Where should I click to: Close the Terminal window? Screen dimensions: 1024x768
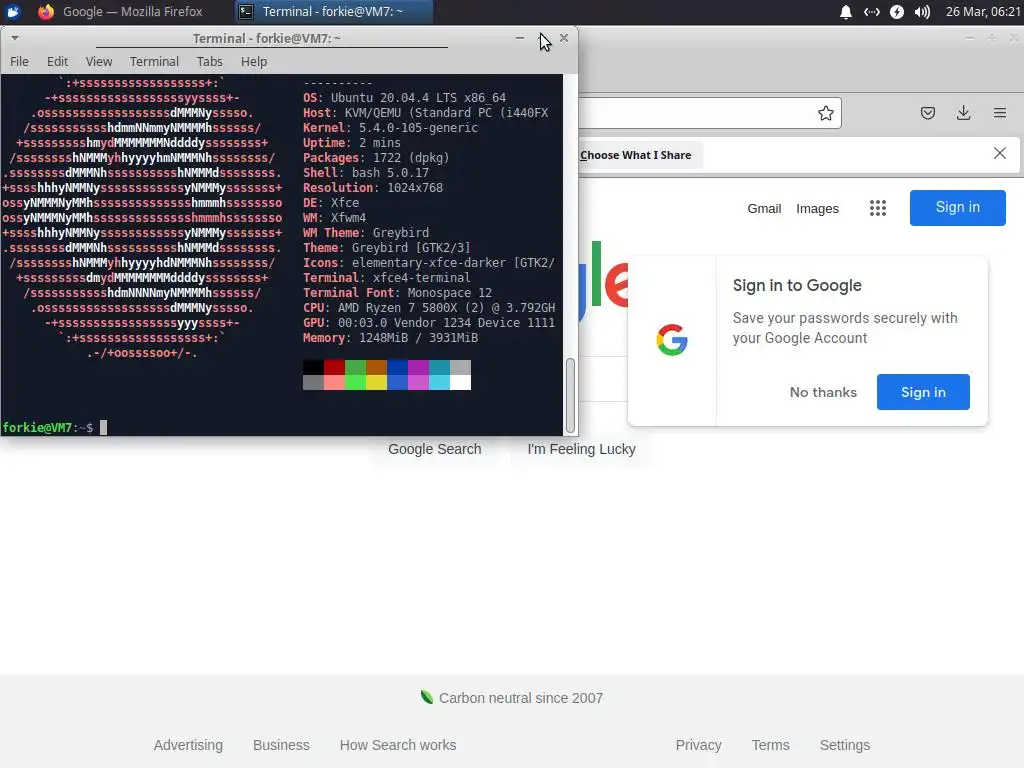click(x=564, y=38)
